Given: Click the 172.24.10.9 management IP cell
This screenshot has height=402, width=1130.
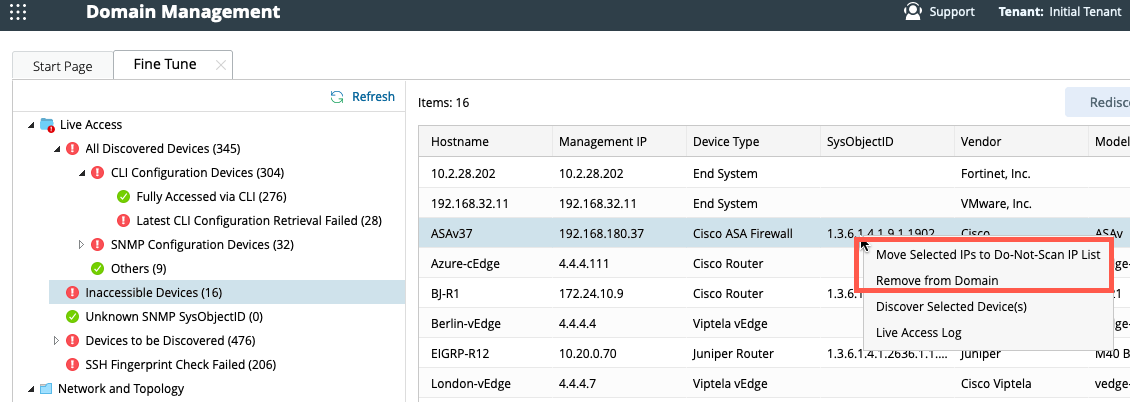Looking at the screenshot, I should point(589,293).
